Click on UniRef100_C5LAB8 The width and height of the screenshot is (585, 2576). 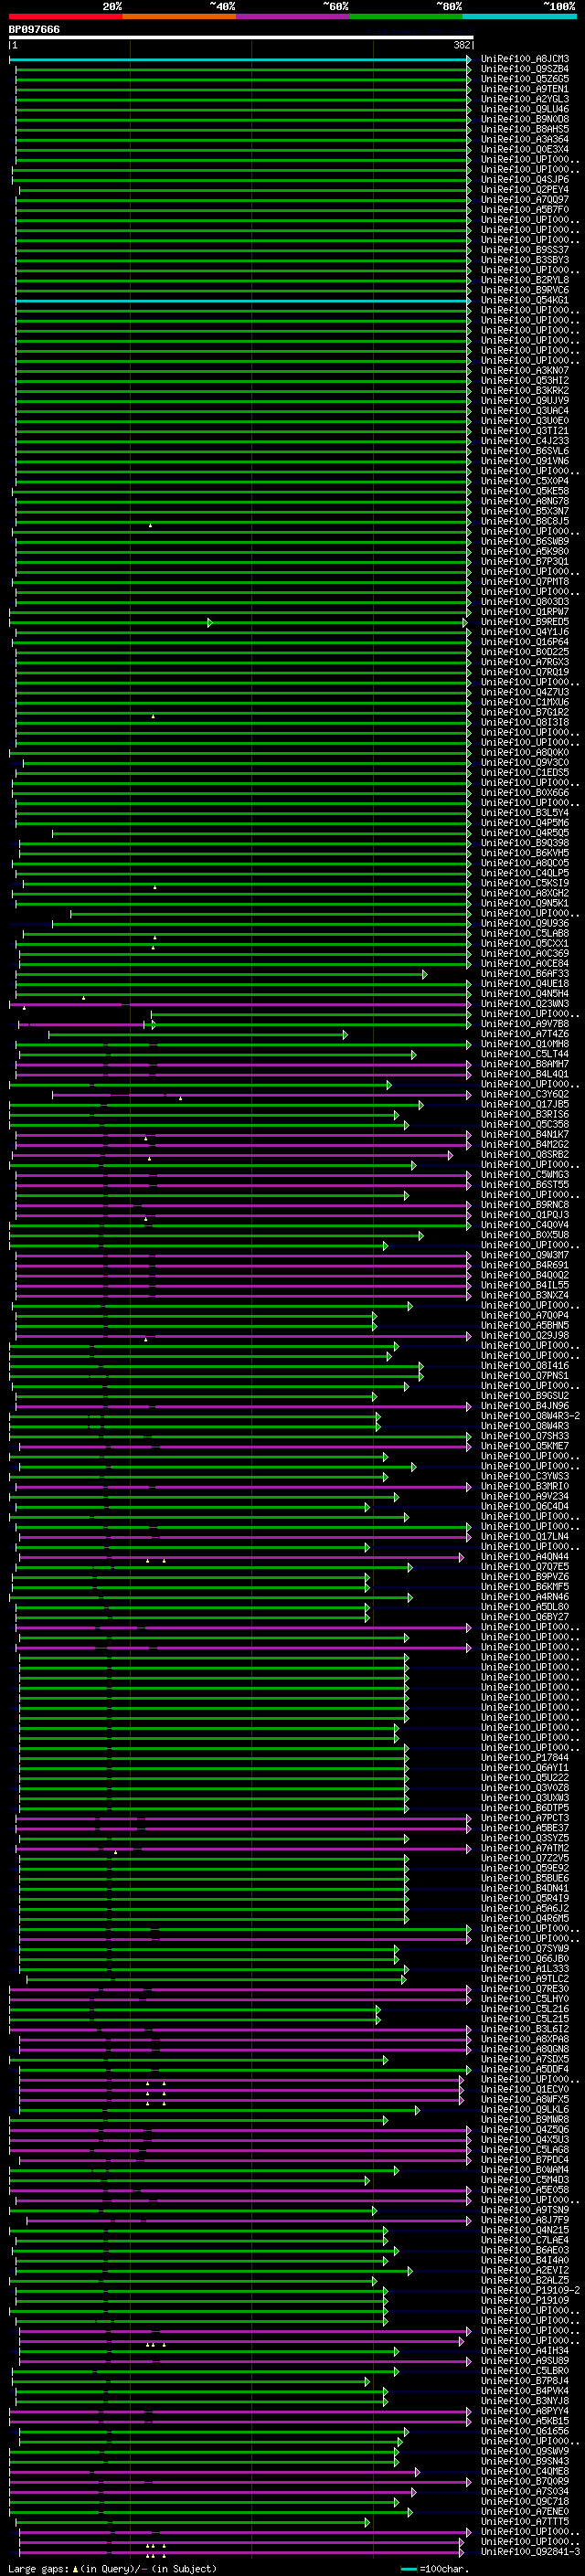[x=525, y=934]
